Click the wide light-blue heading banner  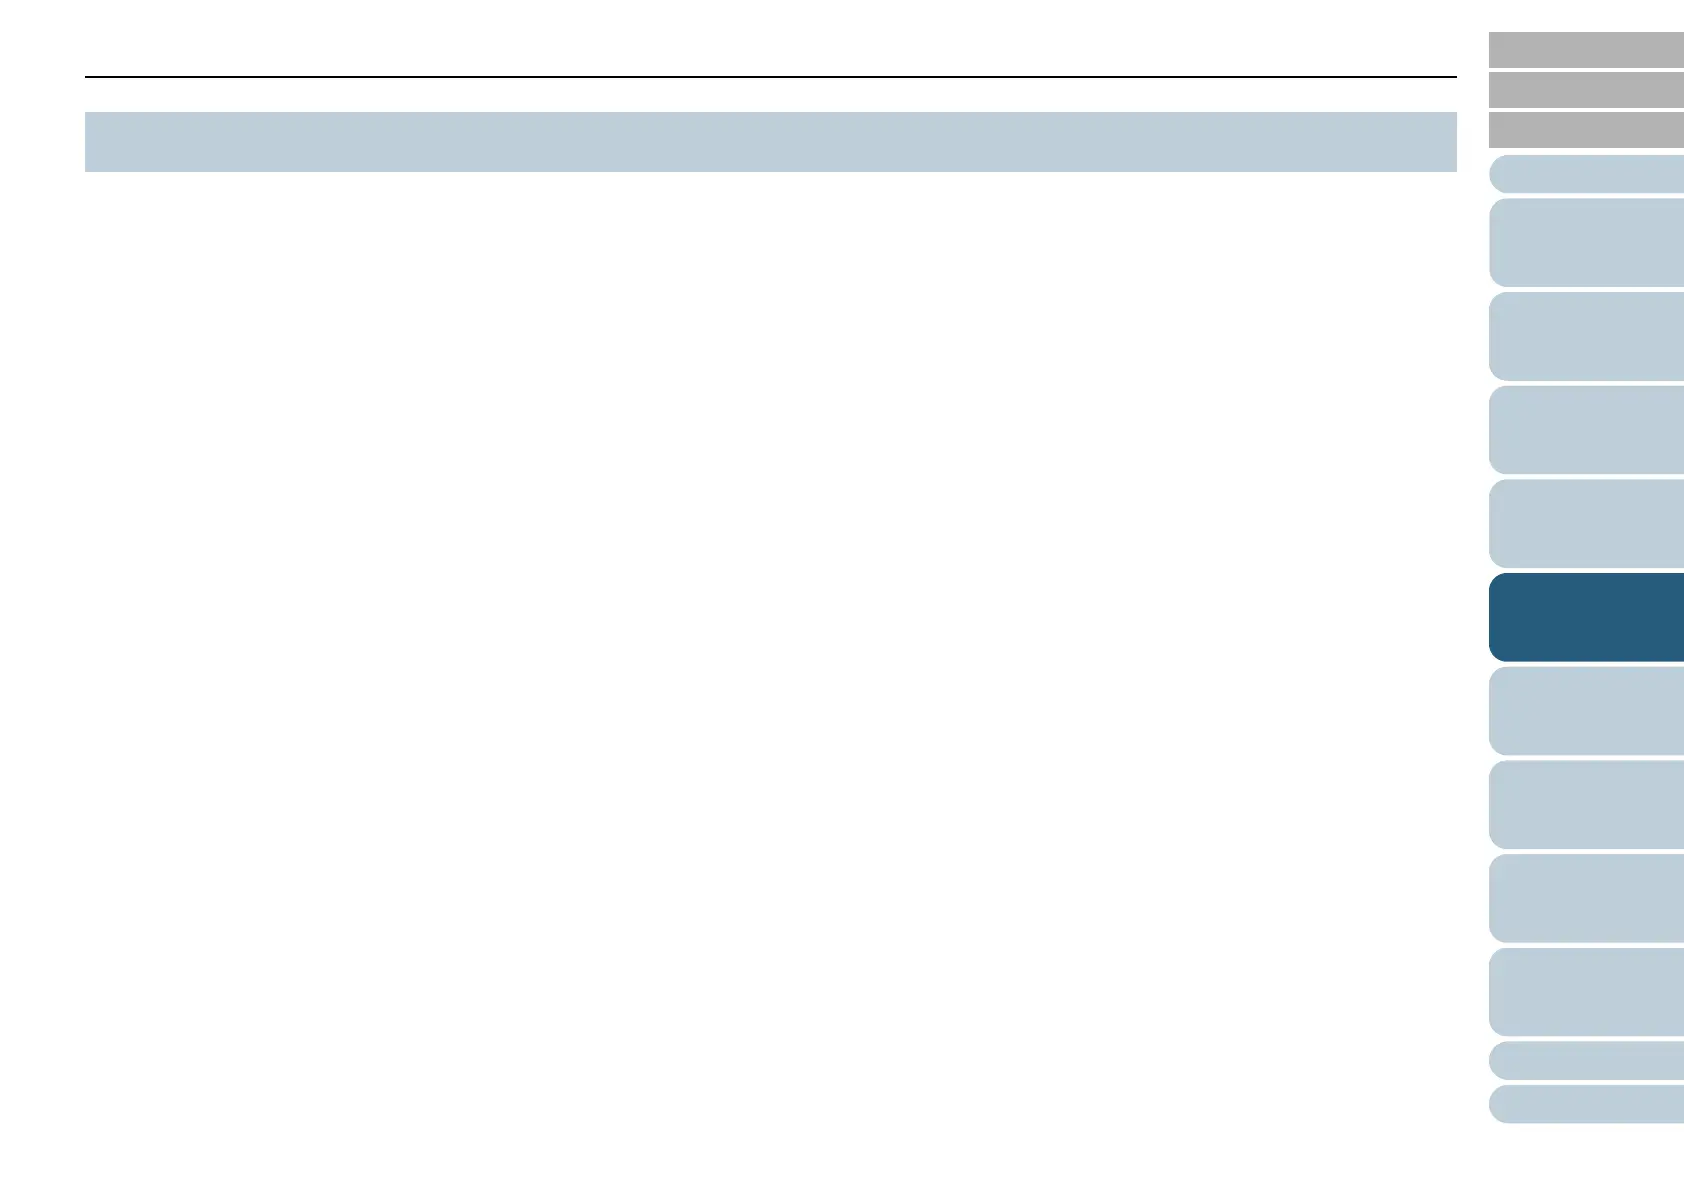pyautogui.click(x=770, y=142)
